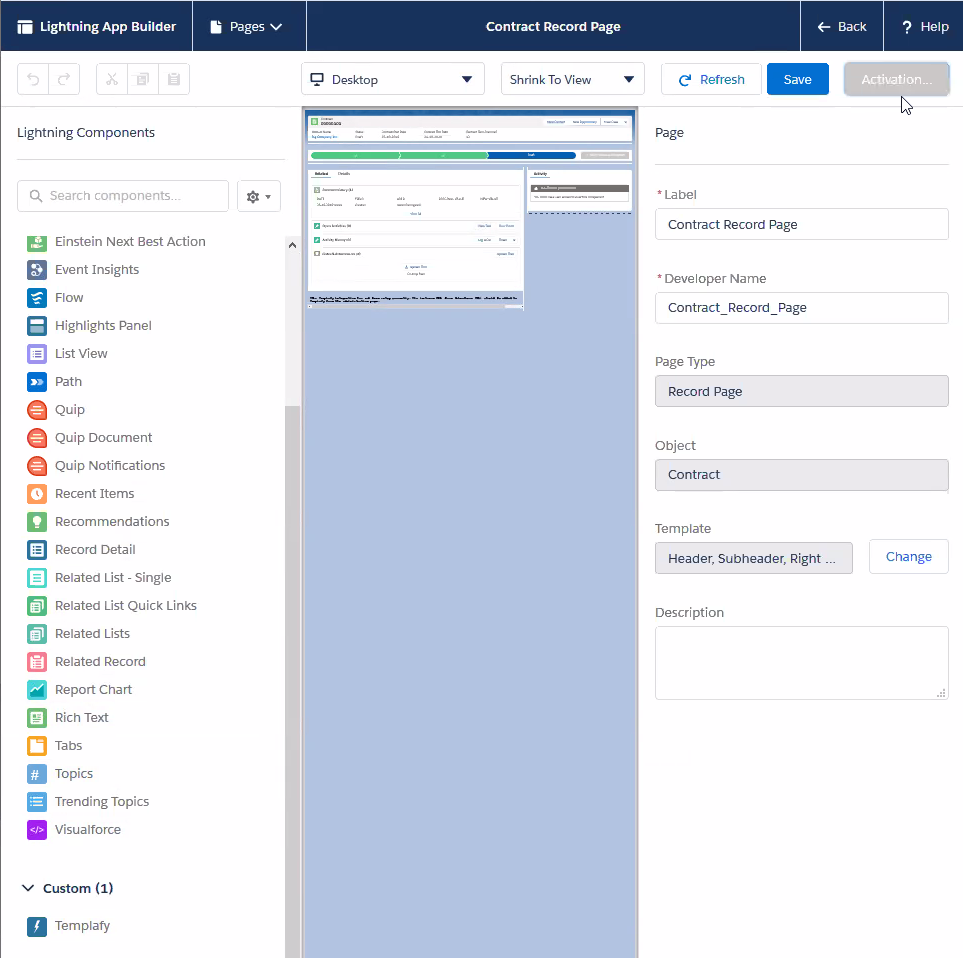Image resolution: width=963 pixels, height=958 pixels.
Task: Click the Paste clipboard icon
Action: pos(174,79)
